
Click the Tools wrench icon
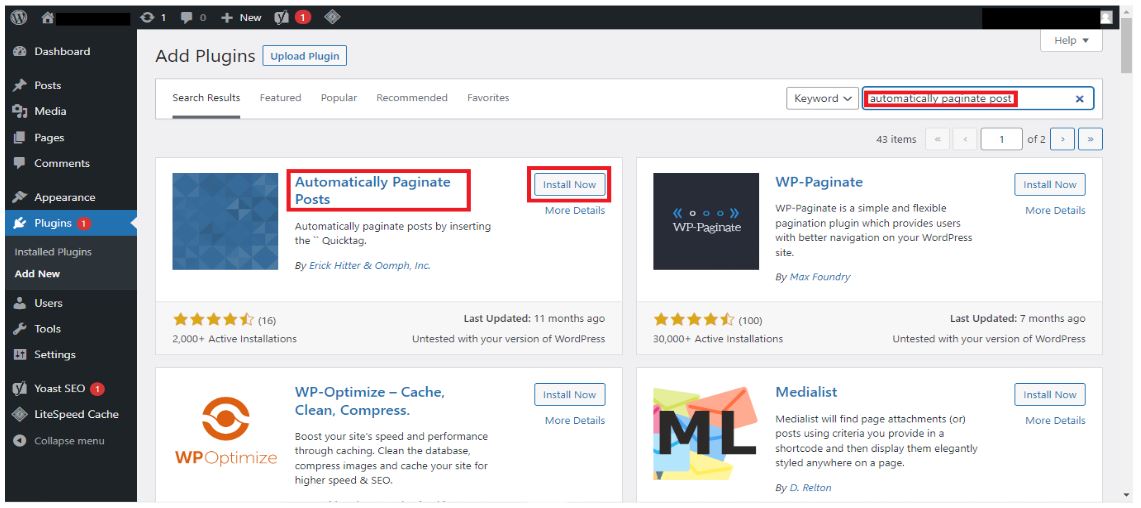pos(20,329)
